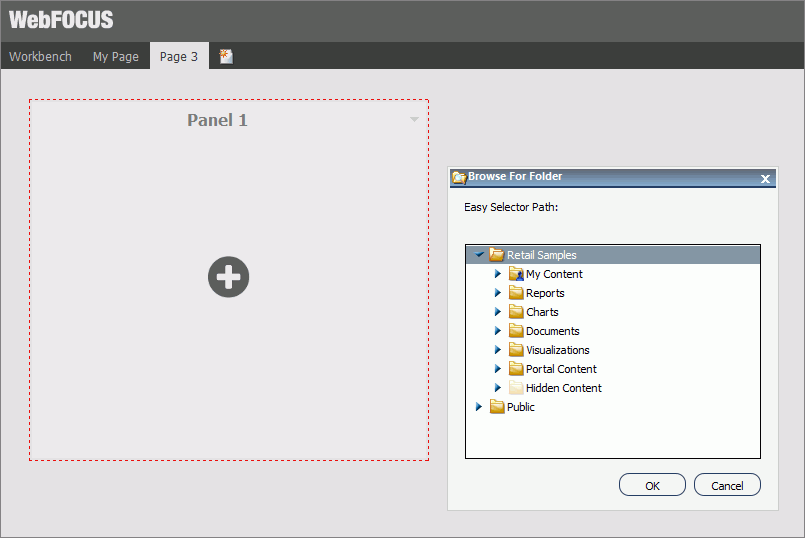Click the Public folder icon
805x538 pixels.
(x=497, y=407)
